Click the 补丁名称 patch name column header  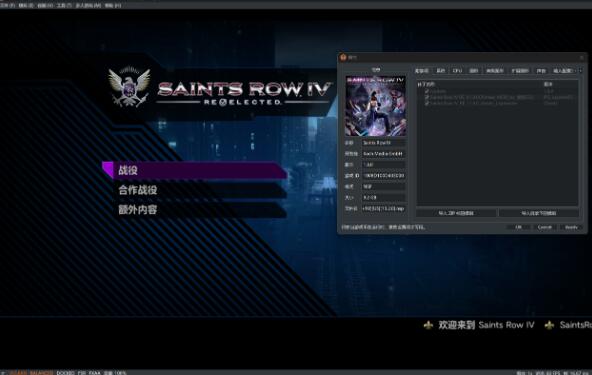426,84
